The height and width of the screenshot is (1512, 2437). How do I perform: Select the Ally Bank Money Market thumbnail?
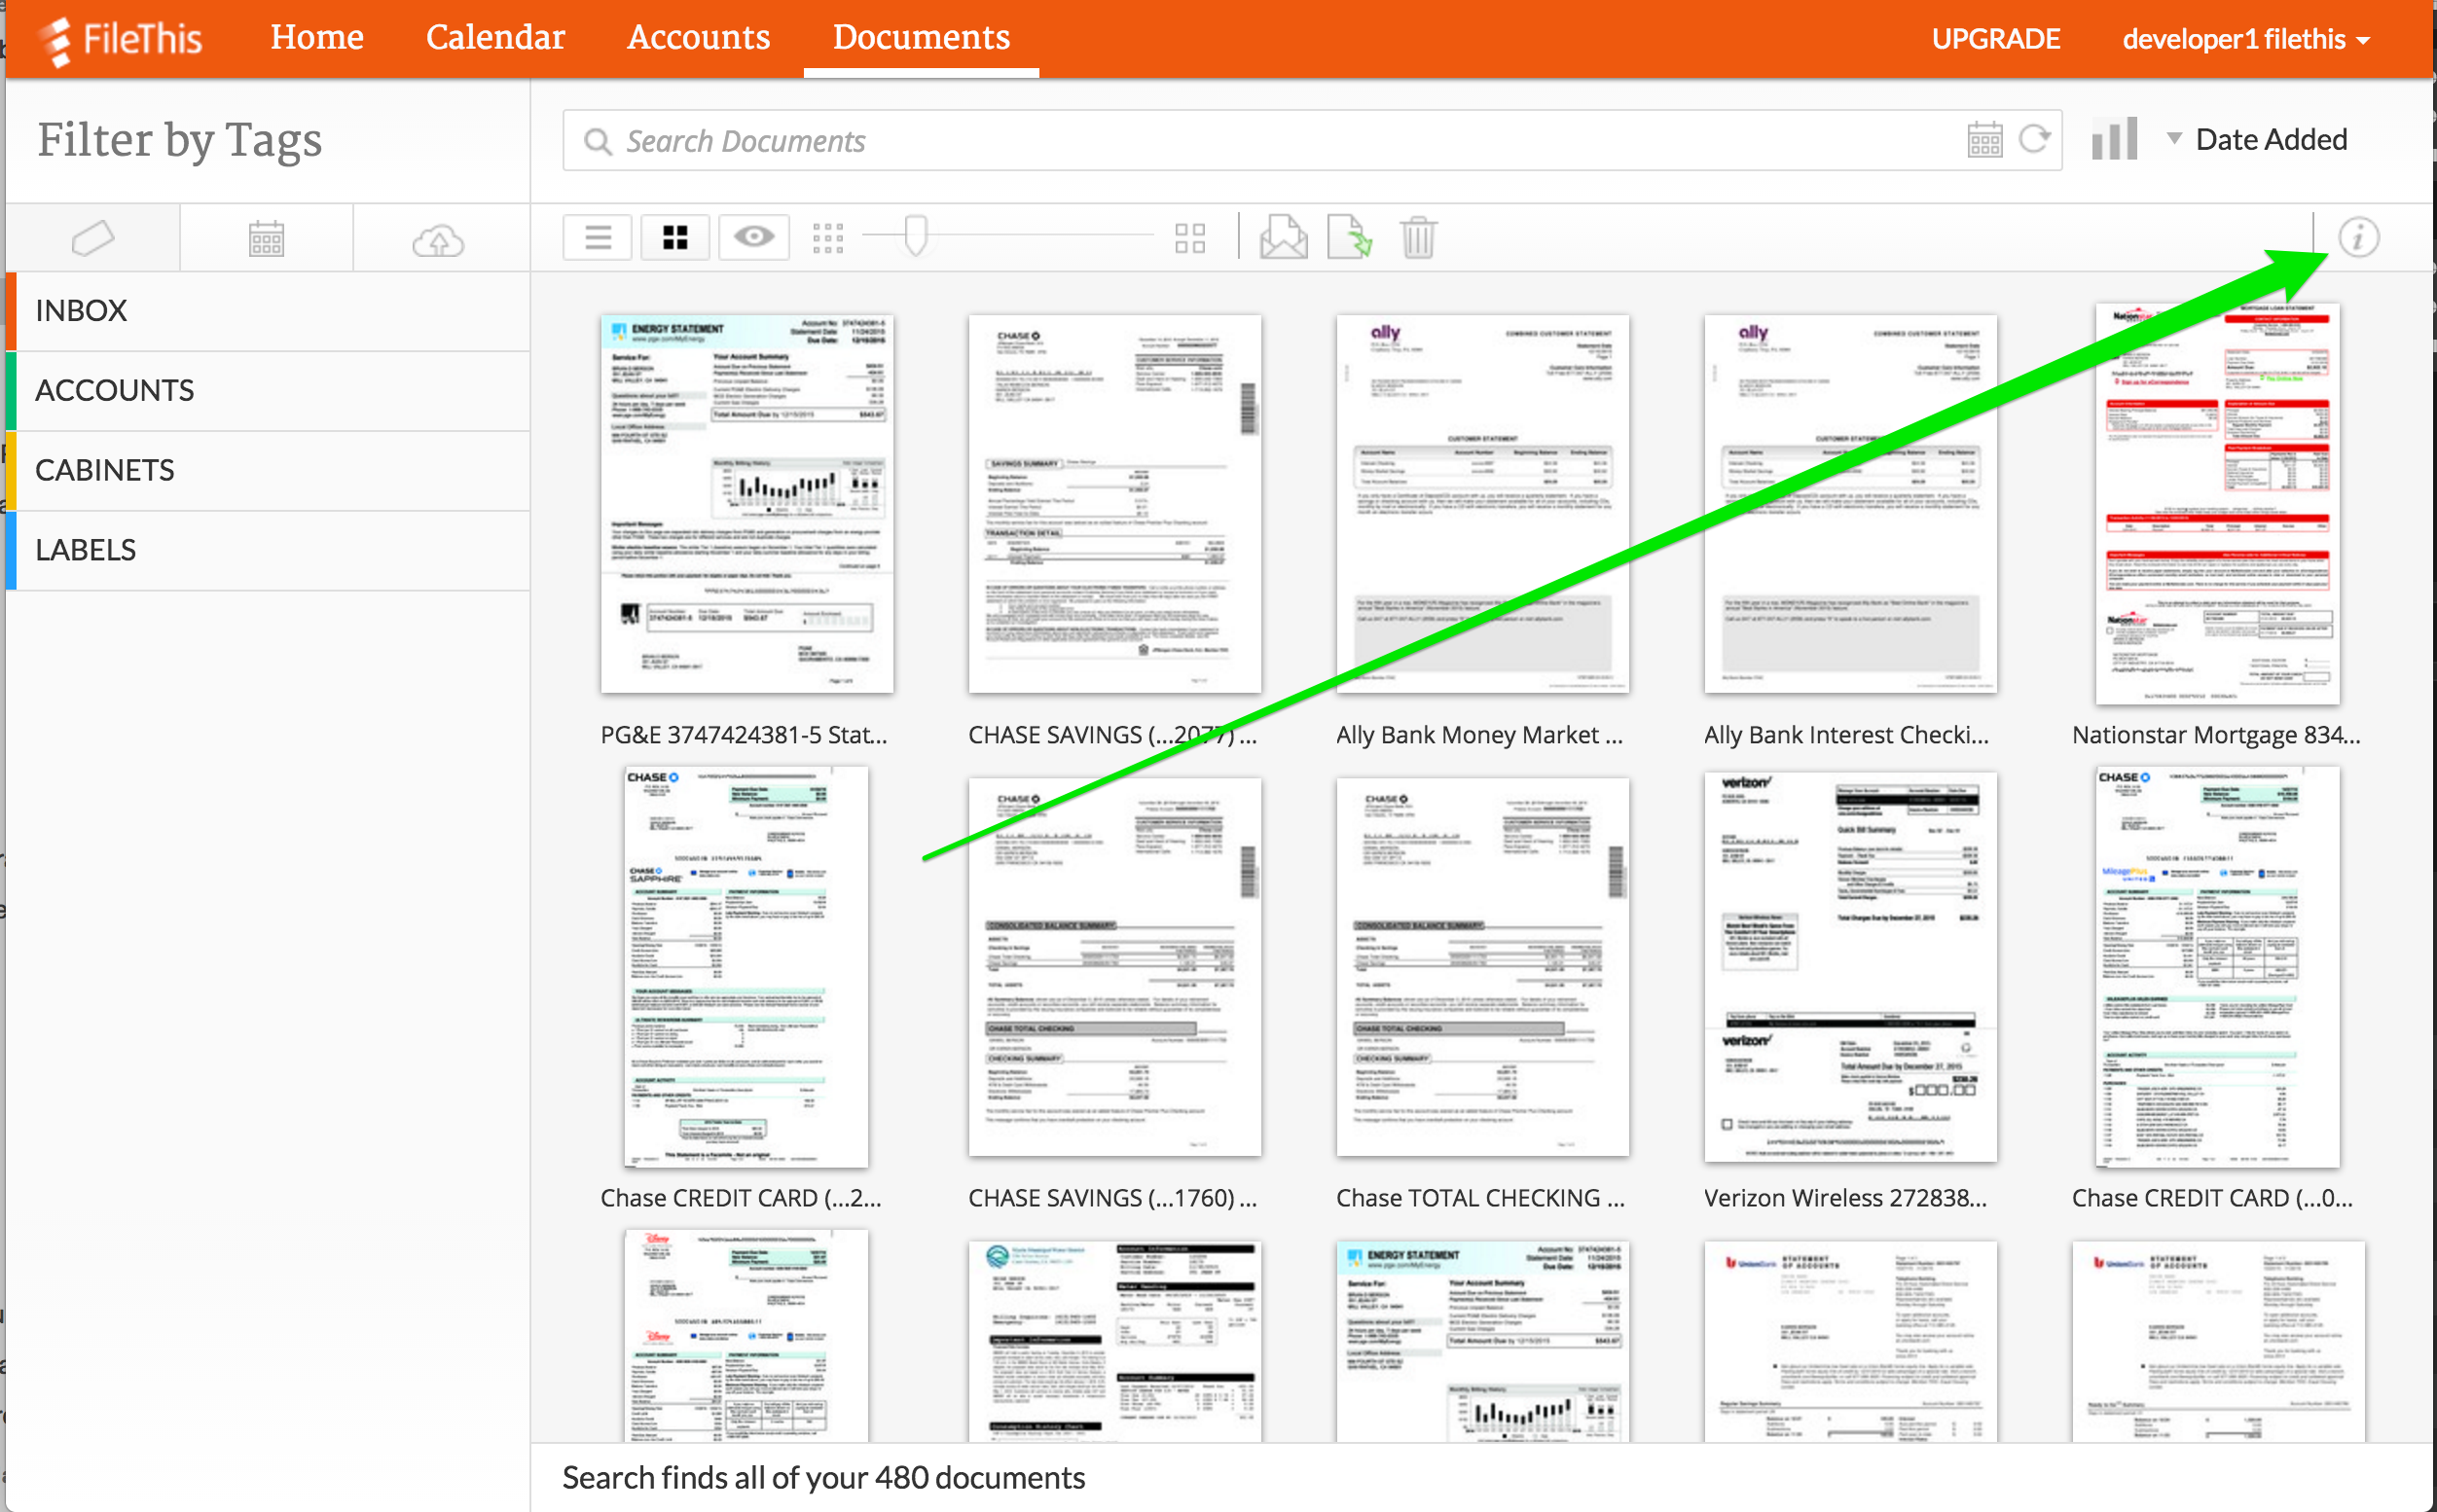coord(1483,504)
